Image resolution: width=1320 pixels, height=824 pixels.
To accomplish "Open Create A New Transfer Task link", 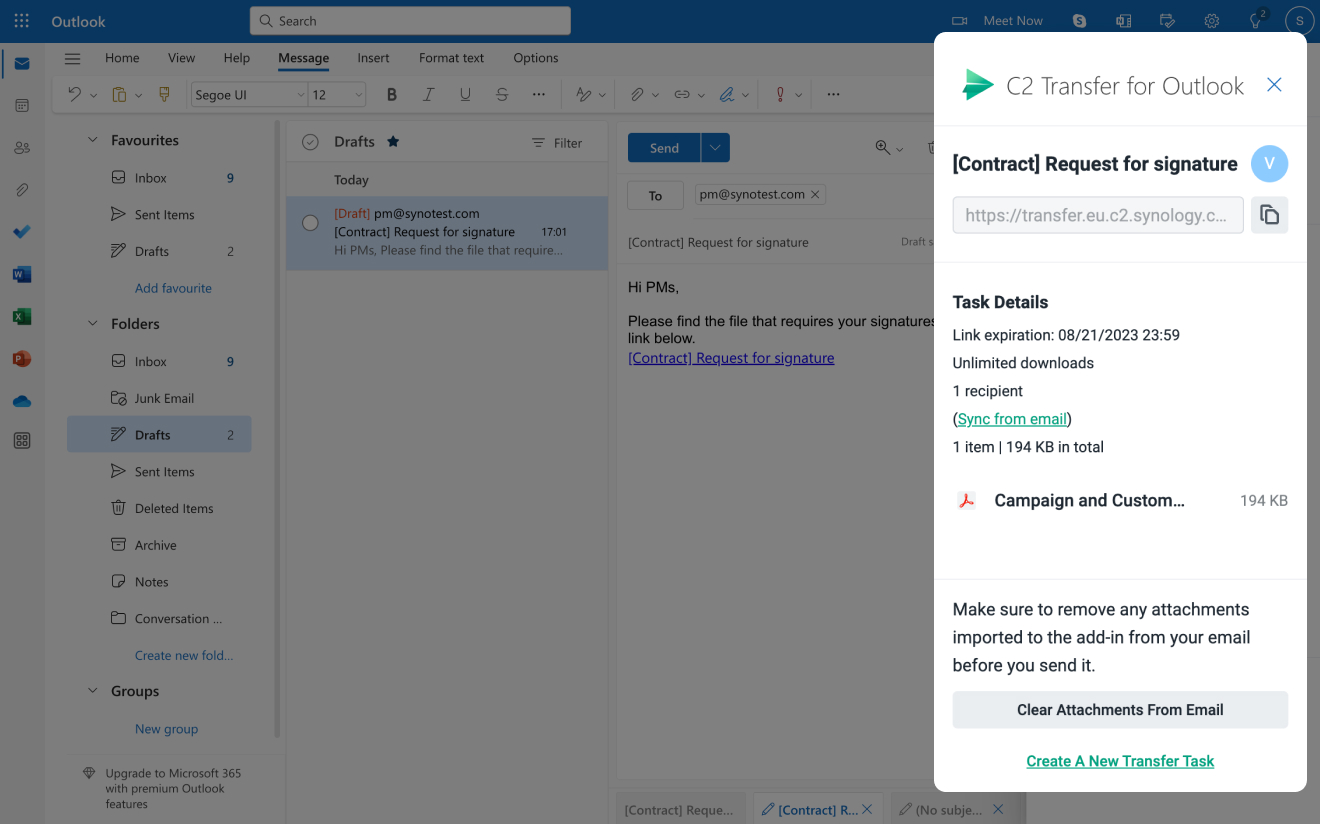I will [1120, 761].
